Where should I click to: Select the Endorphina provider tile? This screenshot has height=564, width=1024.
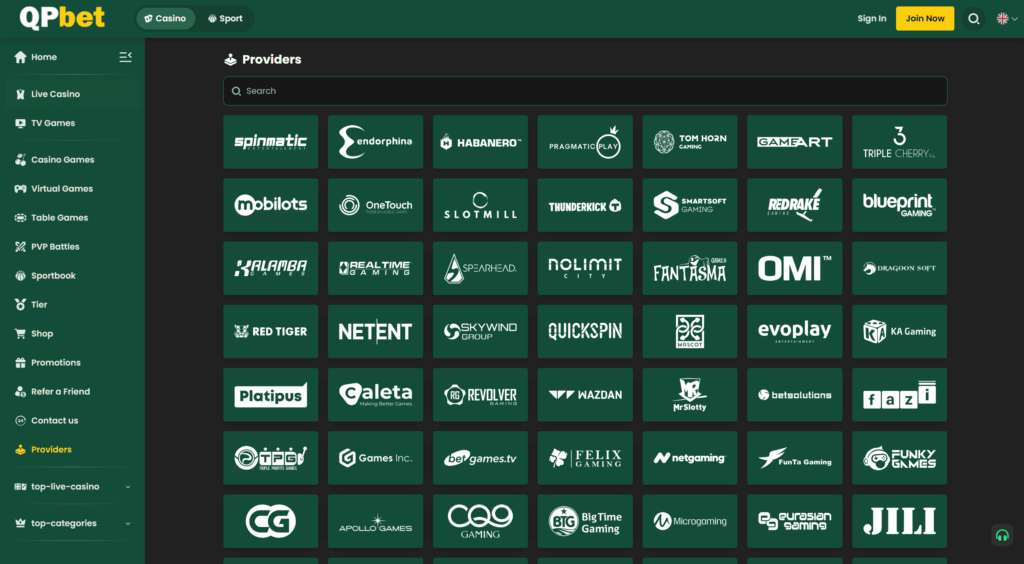376,142
